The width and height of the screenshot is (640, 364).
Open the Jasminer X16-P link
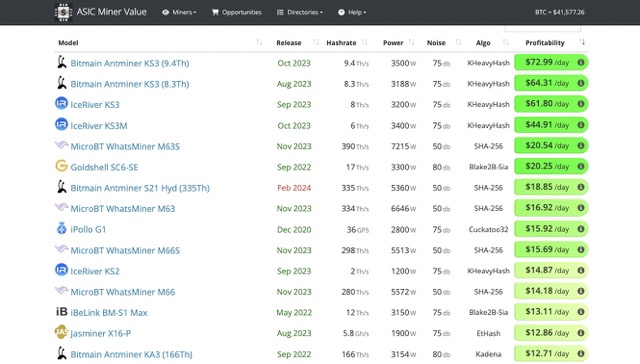pyautogui.click(x=100, y=334)
